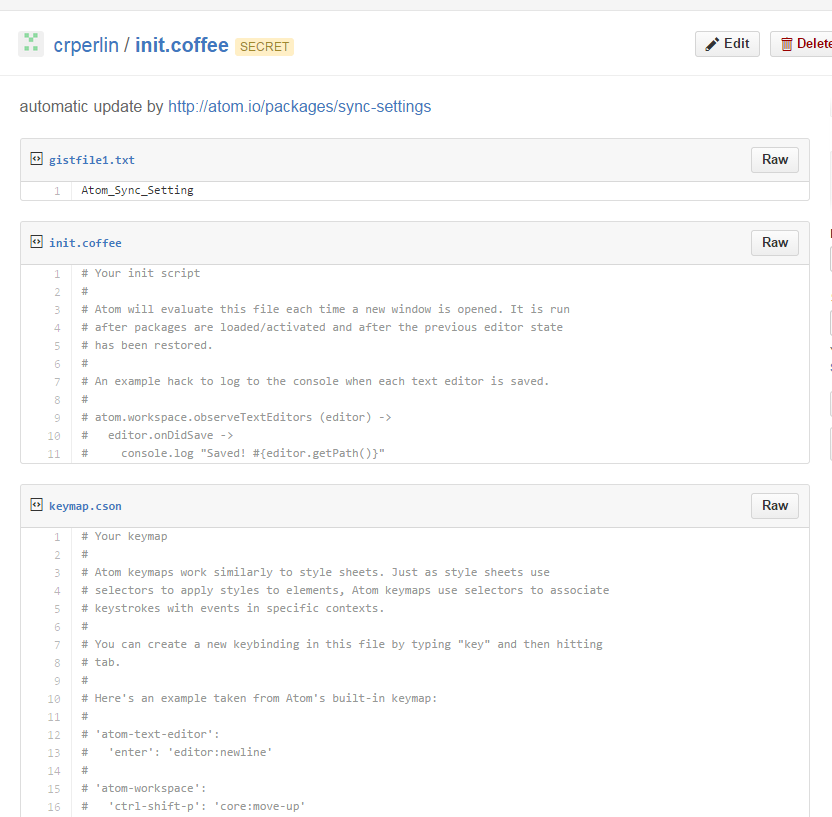Screen dimensions: 832x817
Task: Click the file icon beside keymap.cson
Action: [x=36, y=505]
